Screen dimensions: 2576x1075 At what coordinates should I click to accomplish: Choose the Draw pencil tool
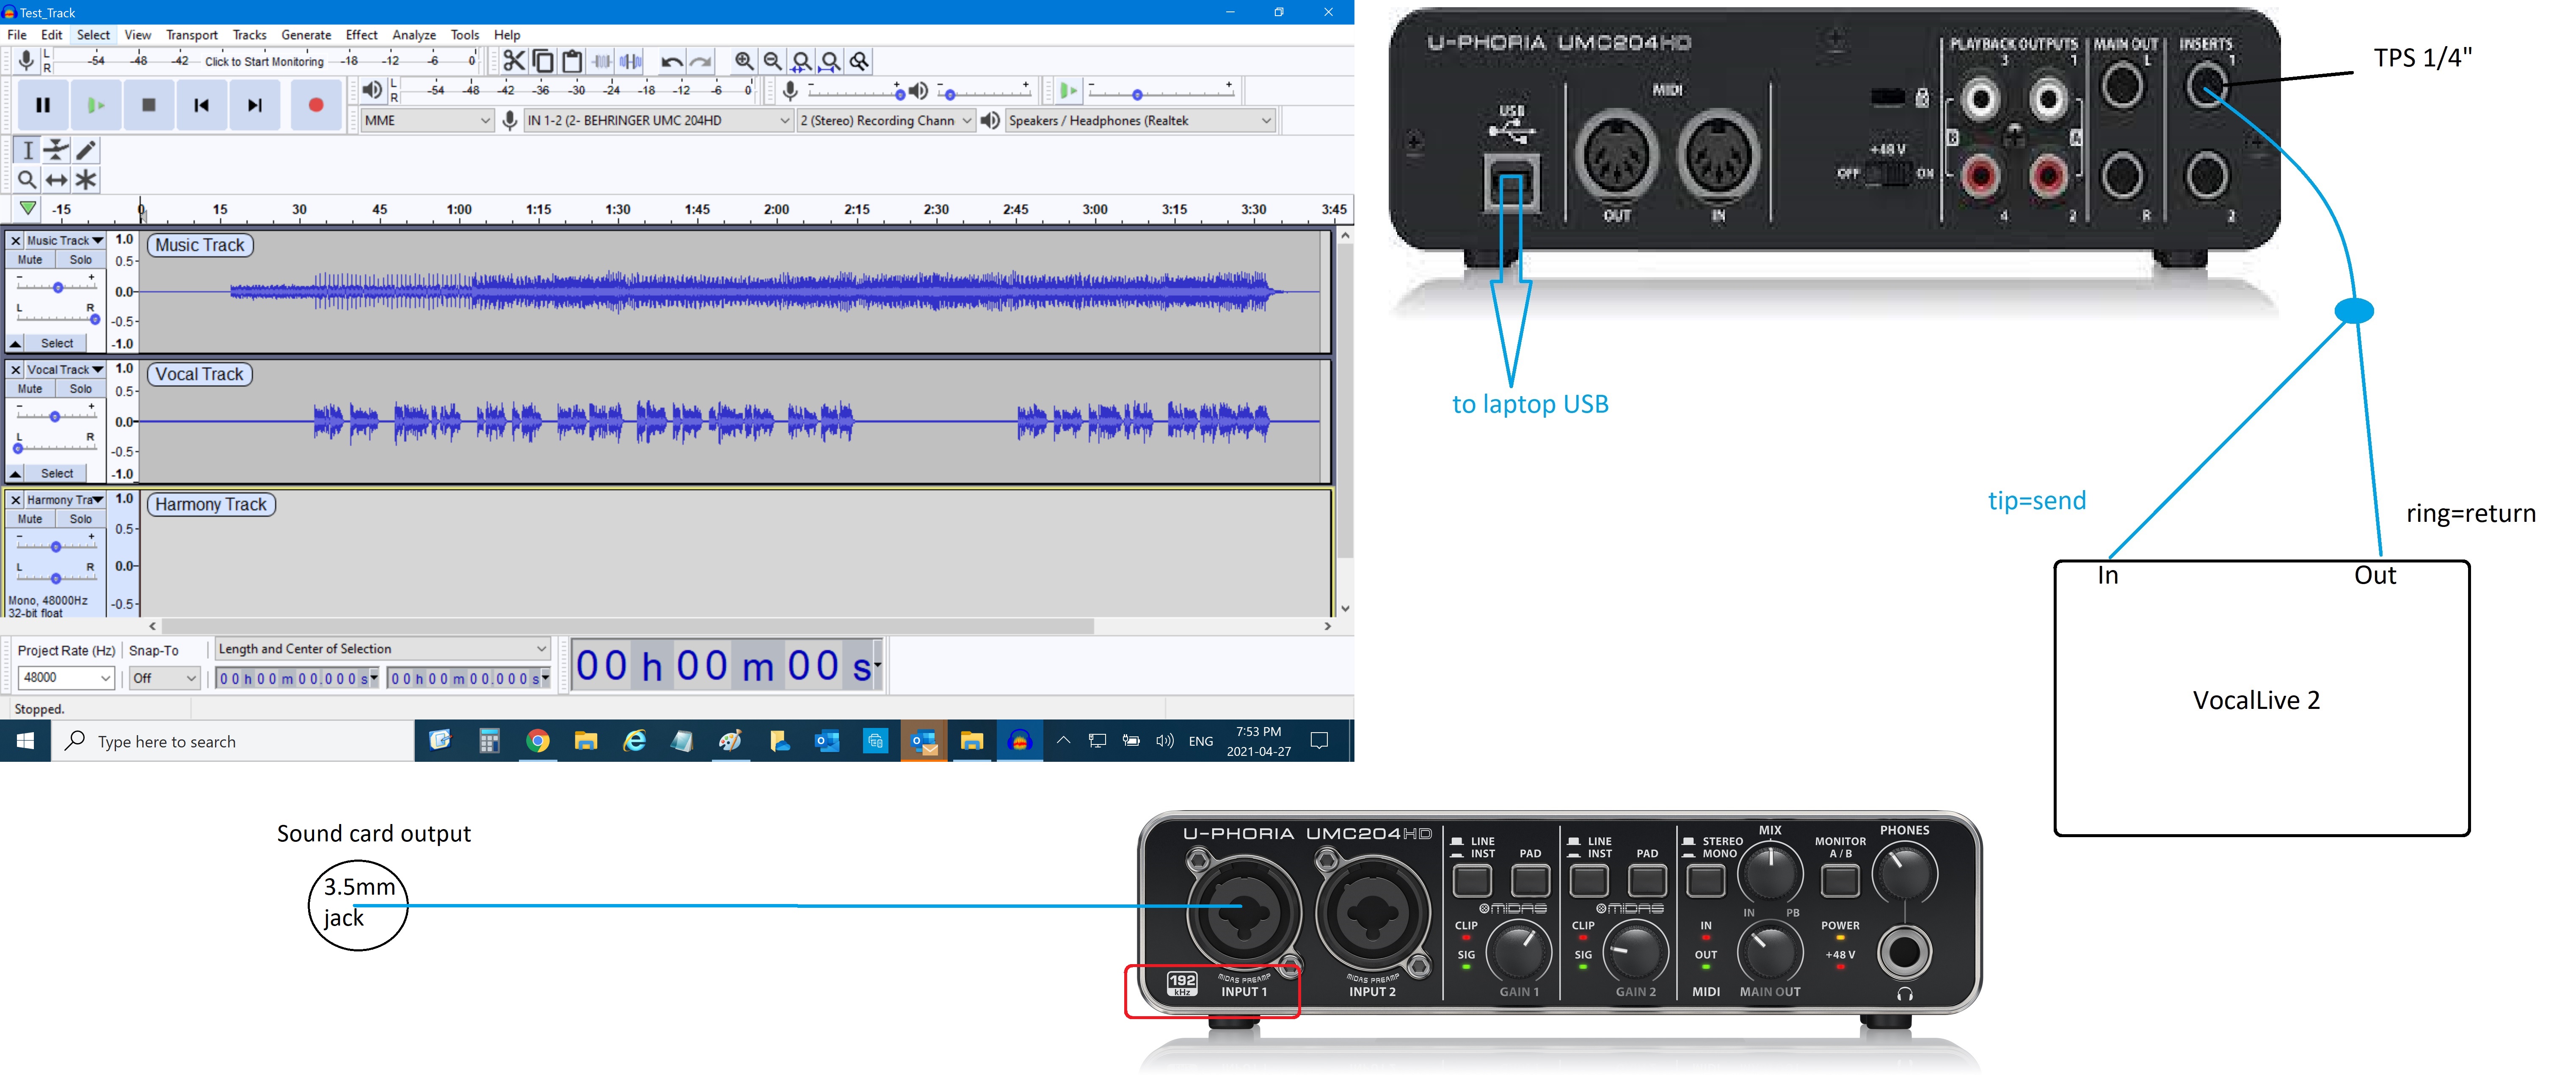[x=86, y=150]
